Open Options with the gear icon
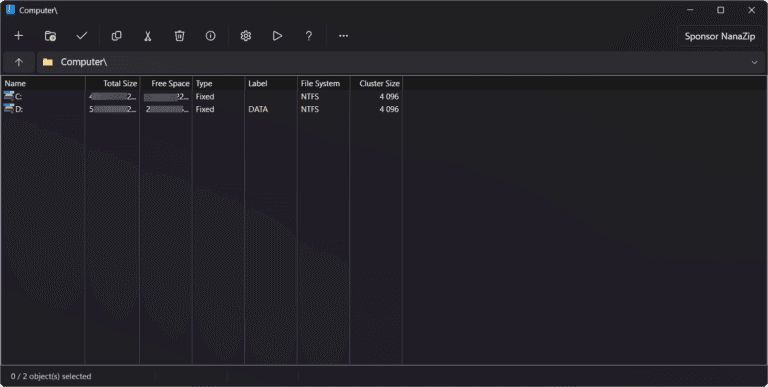This screenshot has width=768, height=387. (x=246, y=36)
